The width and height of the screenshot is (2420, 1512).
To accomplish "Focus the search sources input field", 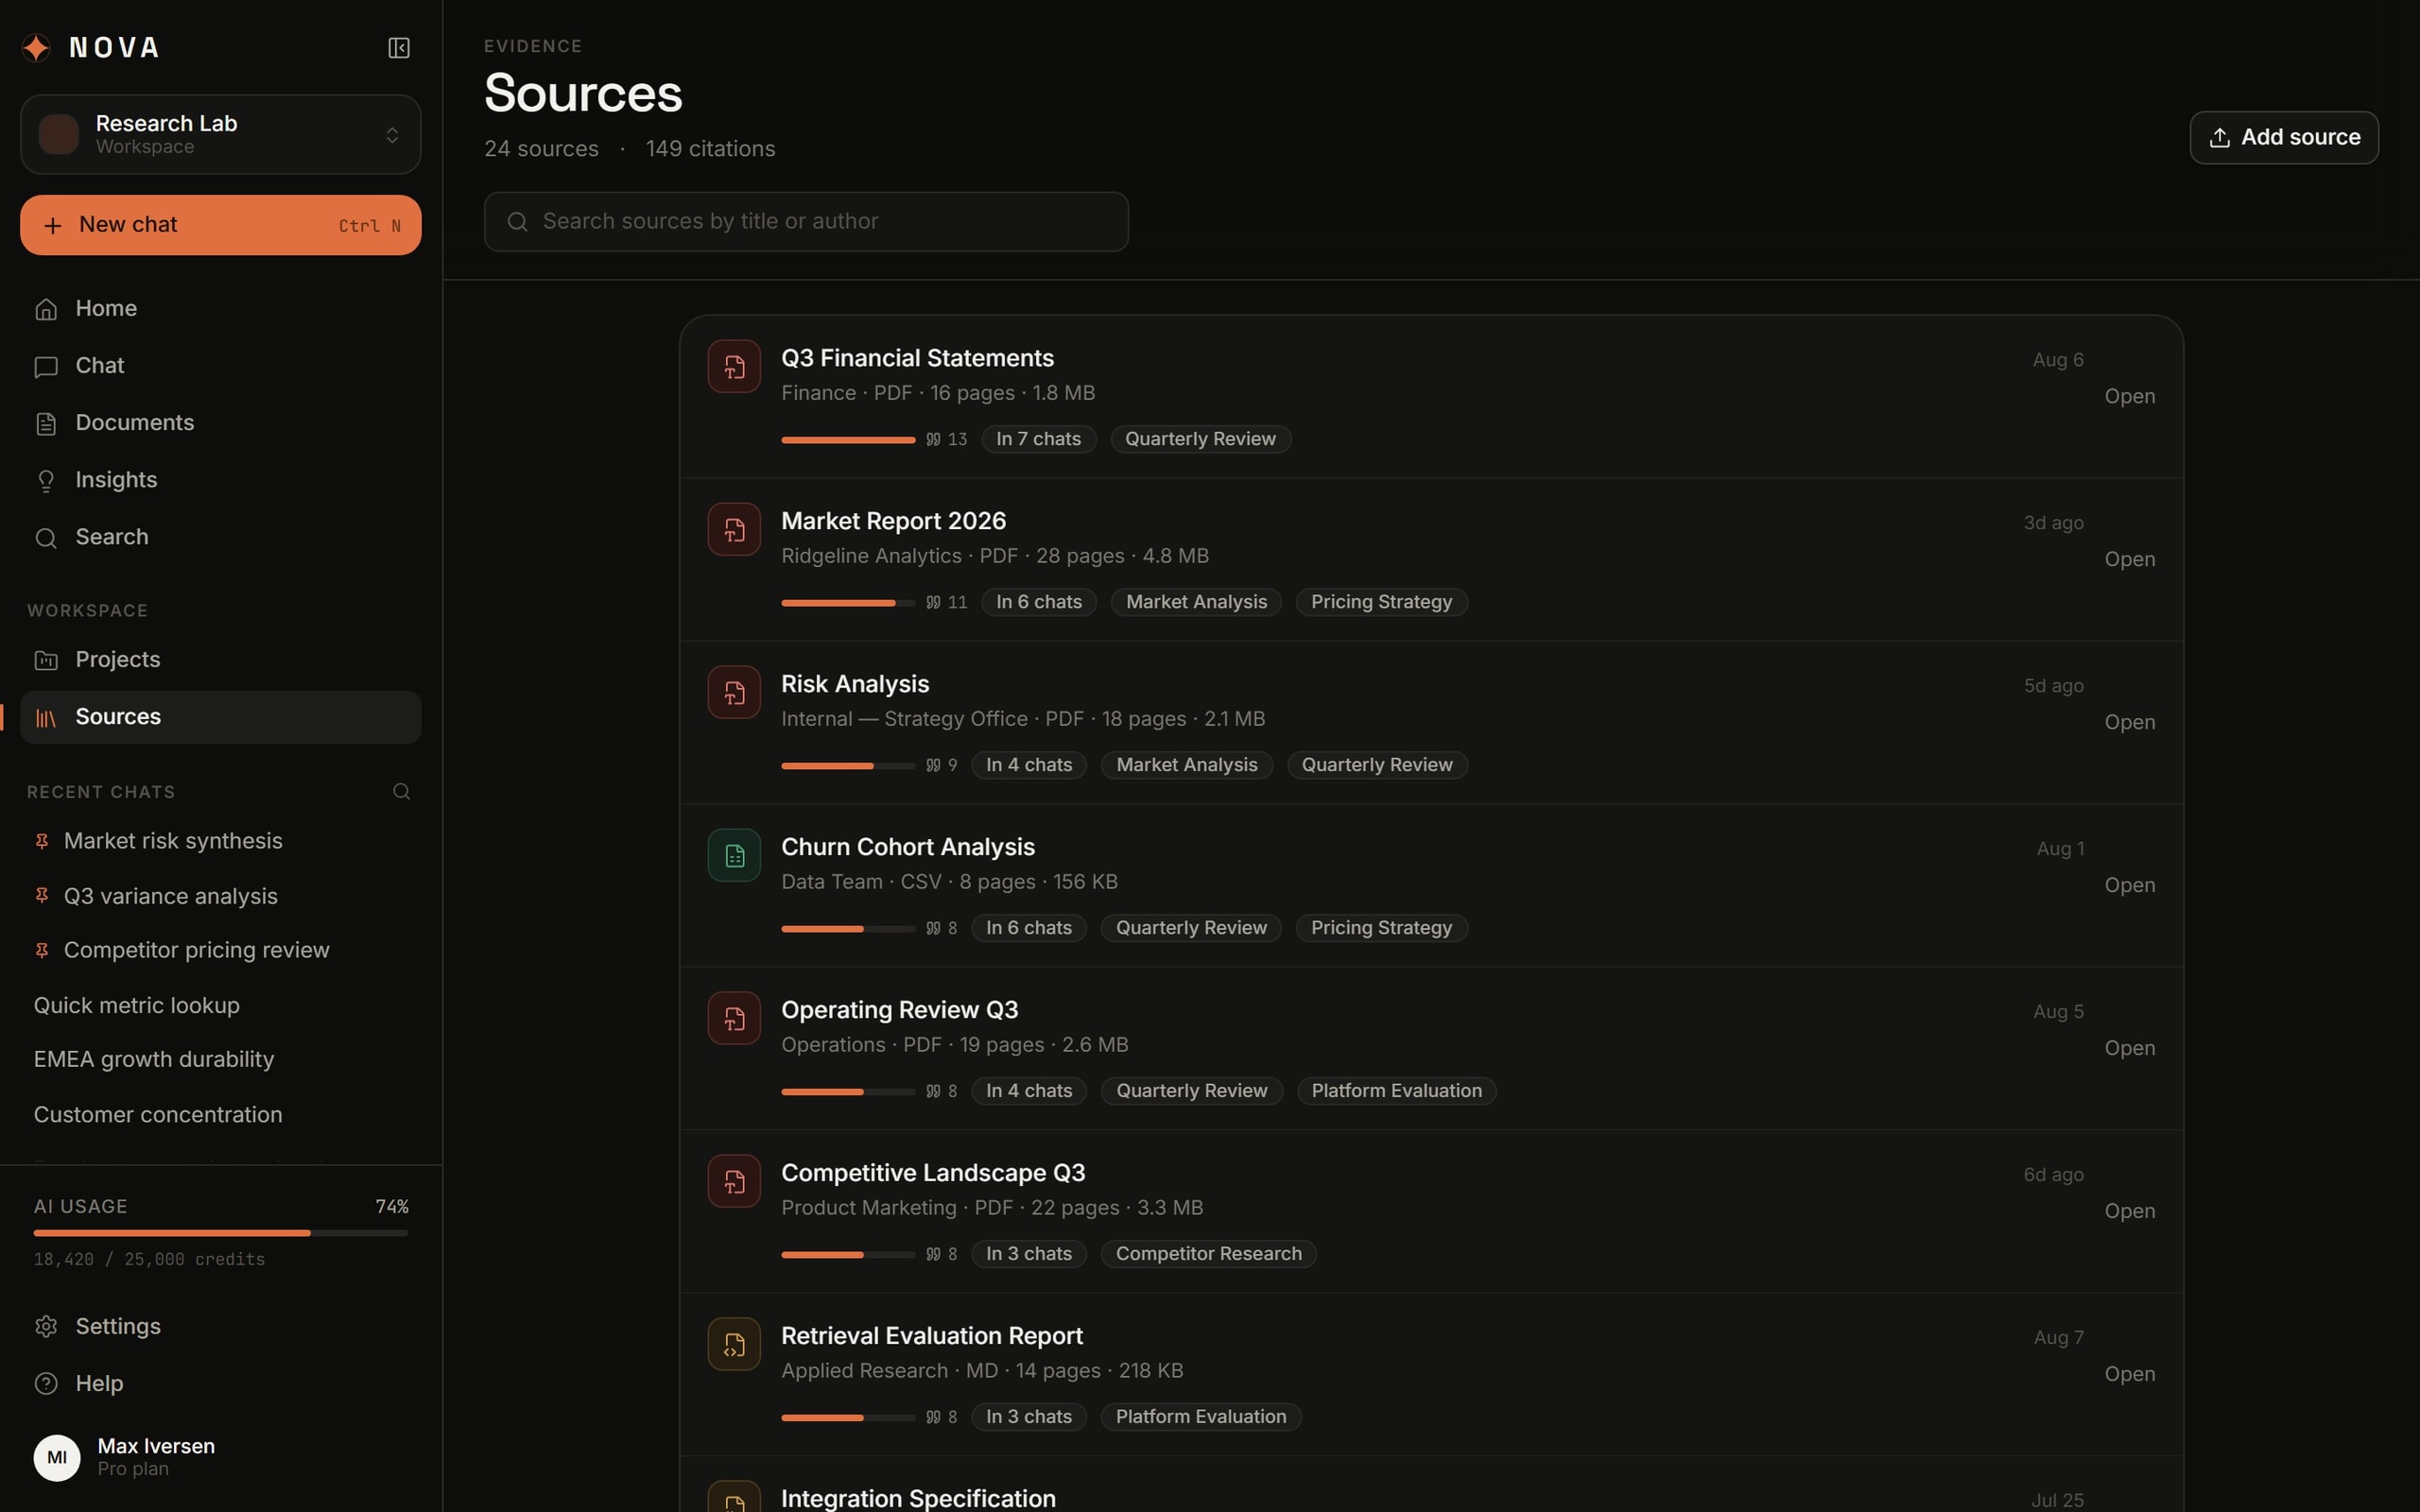I will tap(806, 221).
